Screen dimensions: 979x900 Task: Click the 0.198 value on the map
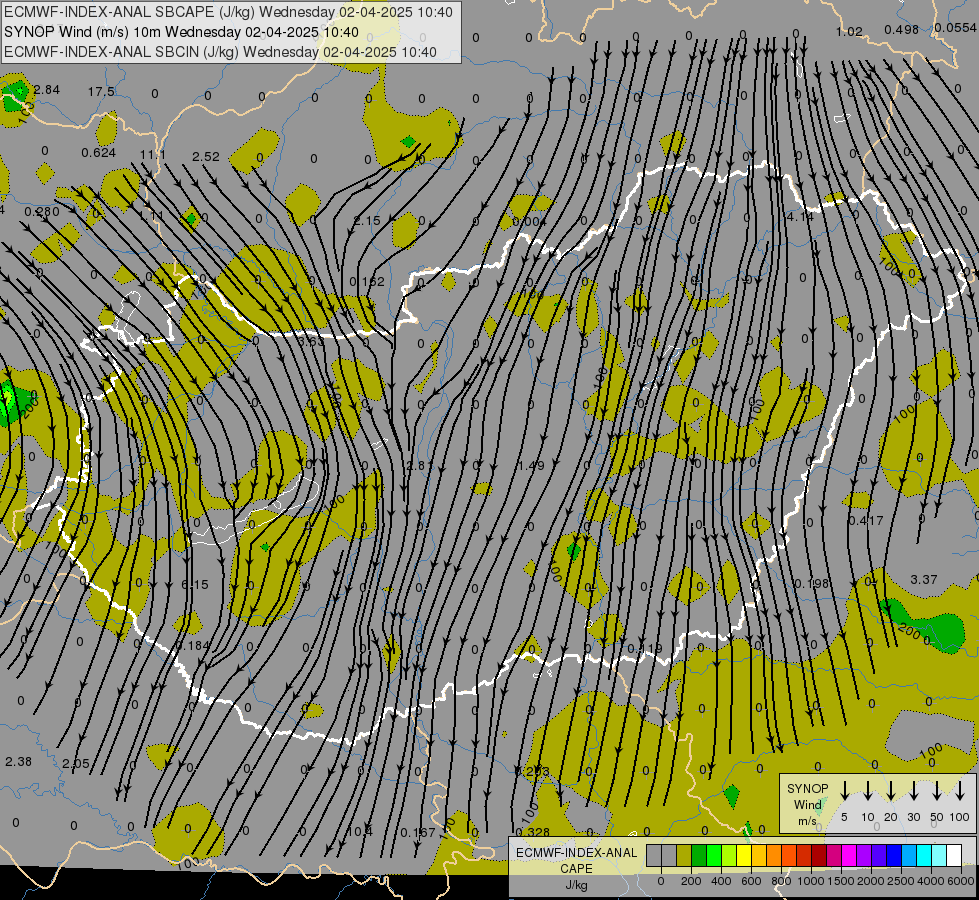(812, 583)
